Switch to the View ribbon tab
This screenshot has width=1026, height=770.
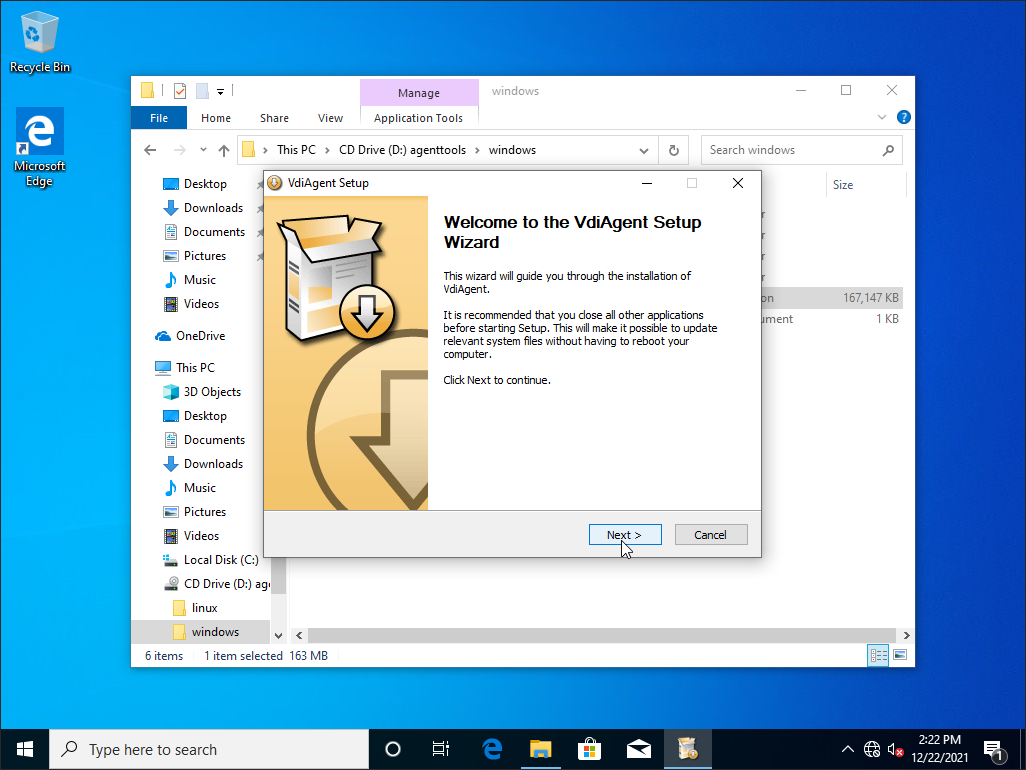pos(330,118)
